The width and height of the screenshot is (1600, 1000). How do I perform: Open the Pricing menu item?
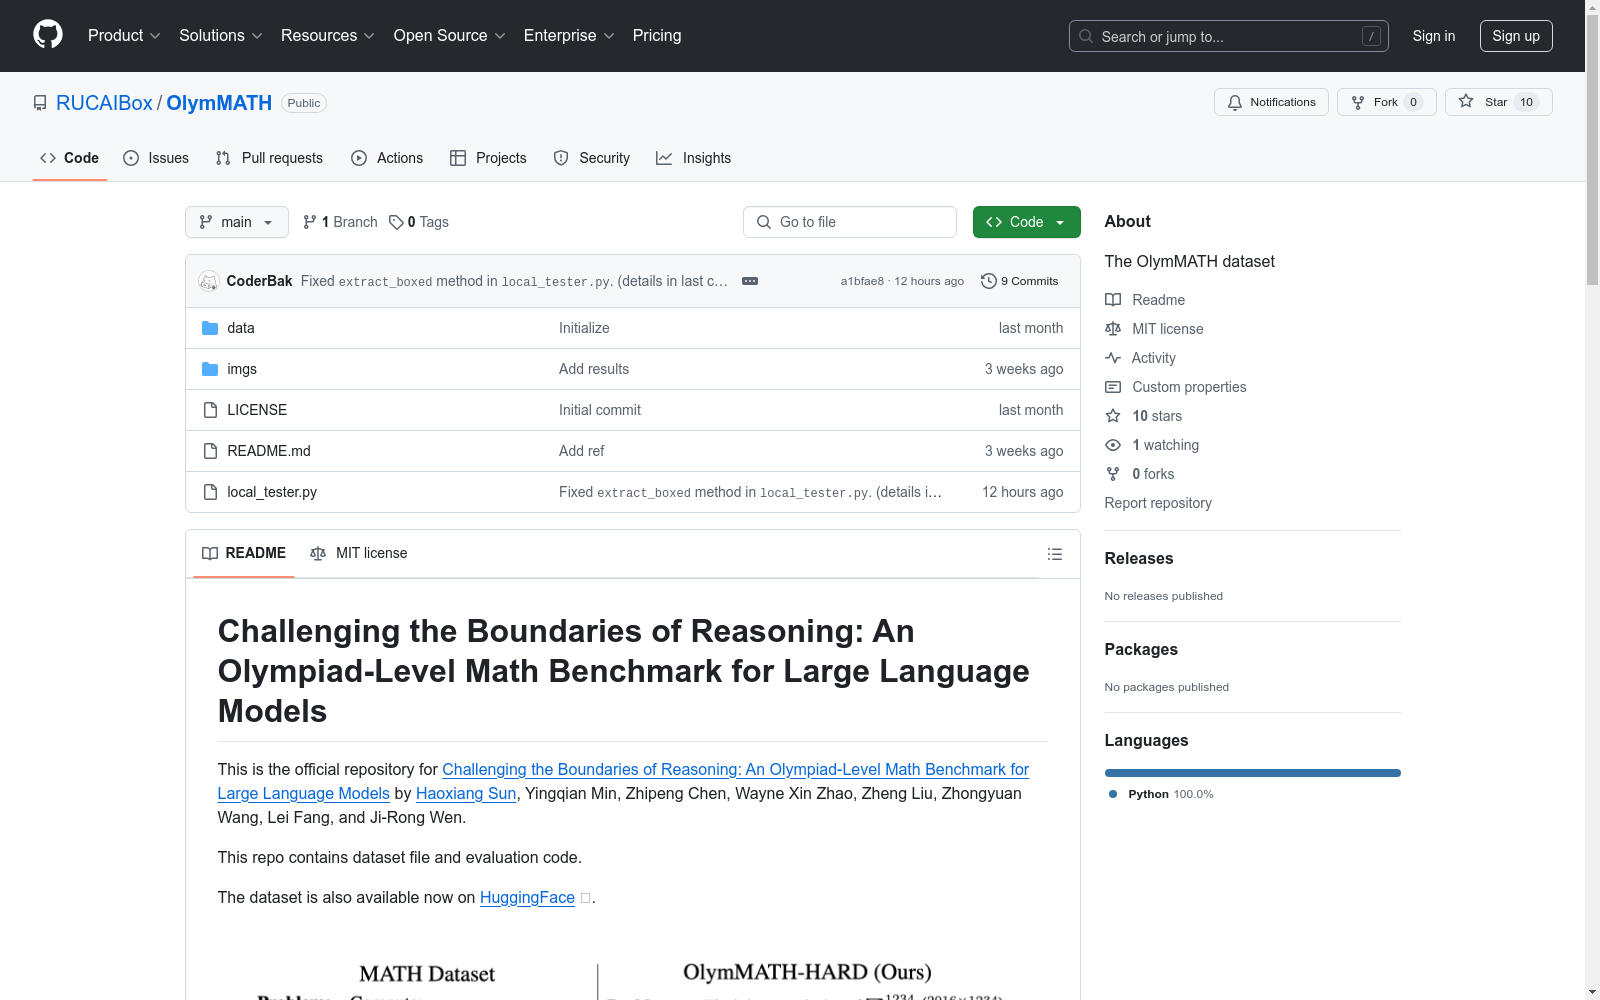pos(657,36)
